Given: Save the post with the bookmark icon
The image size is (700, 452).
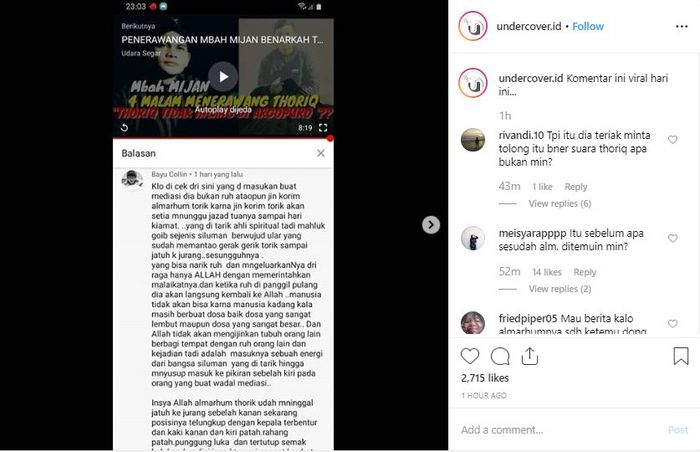Looking at the screenshot, I should 681,356.
